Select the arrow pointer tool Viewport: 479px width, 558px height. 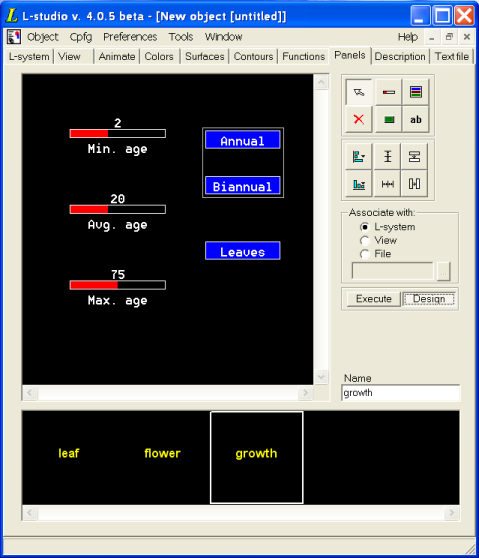click(x=359, y=92)
